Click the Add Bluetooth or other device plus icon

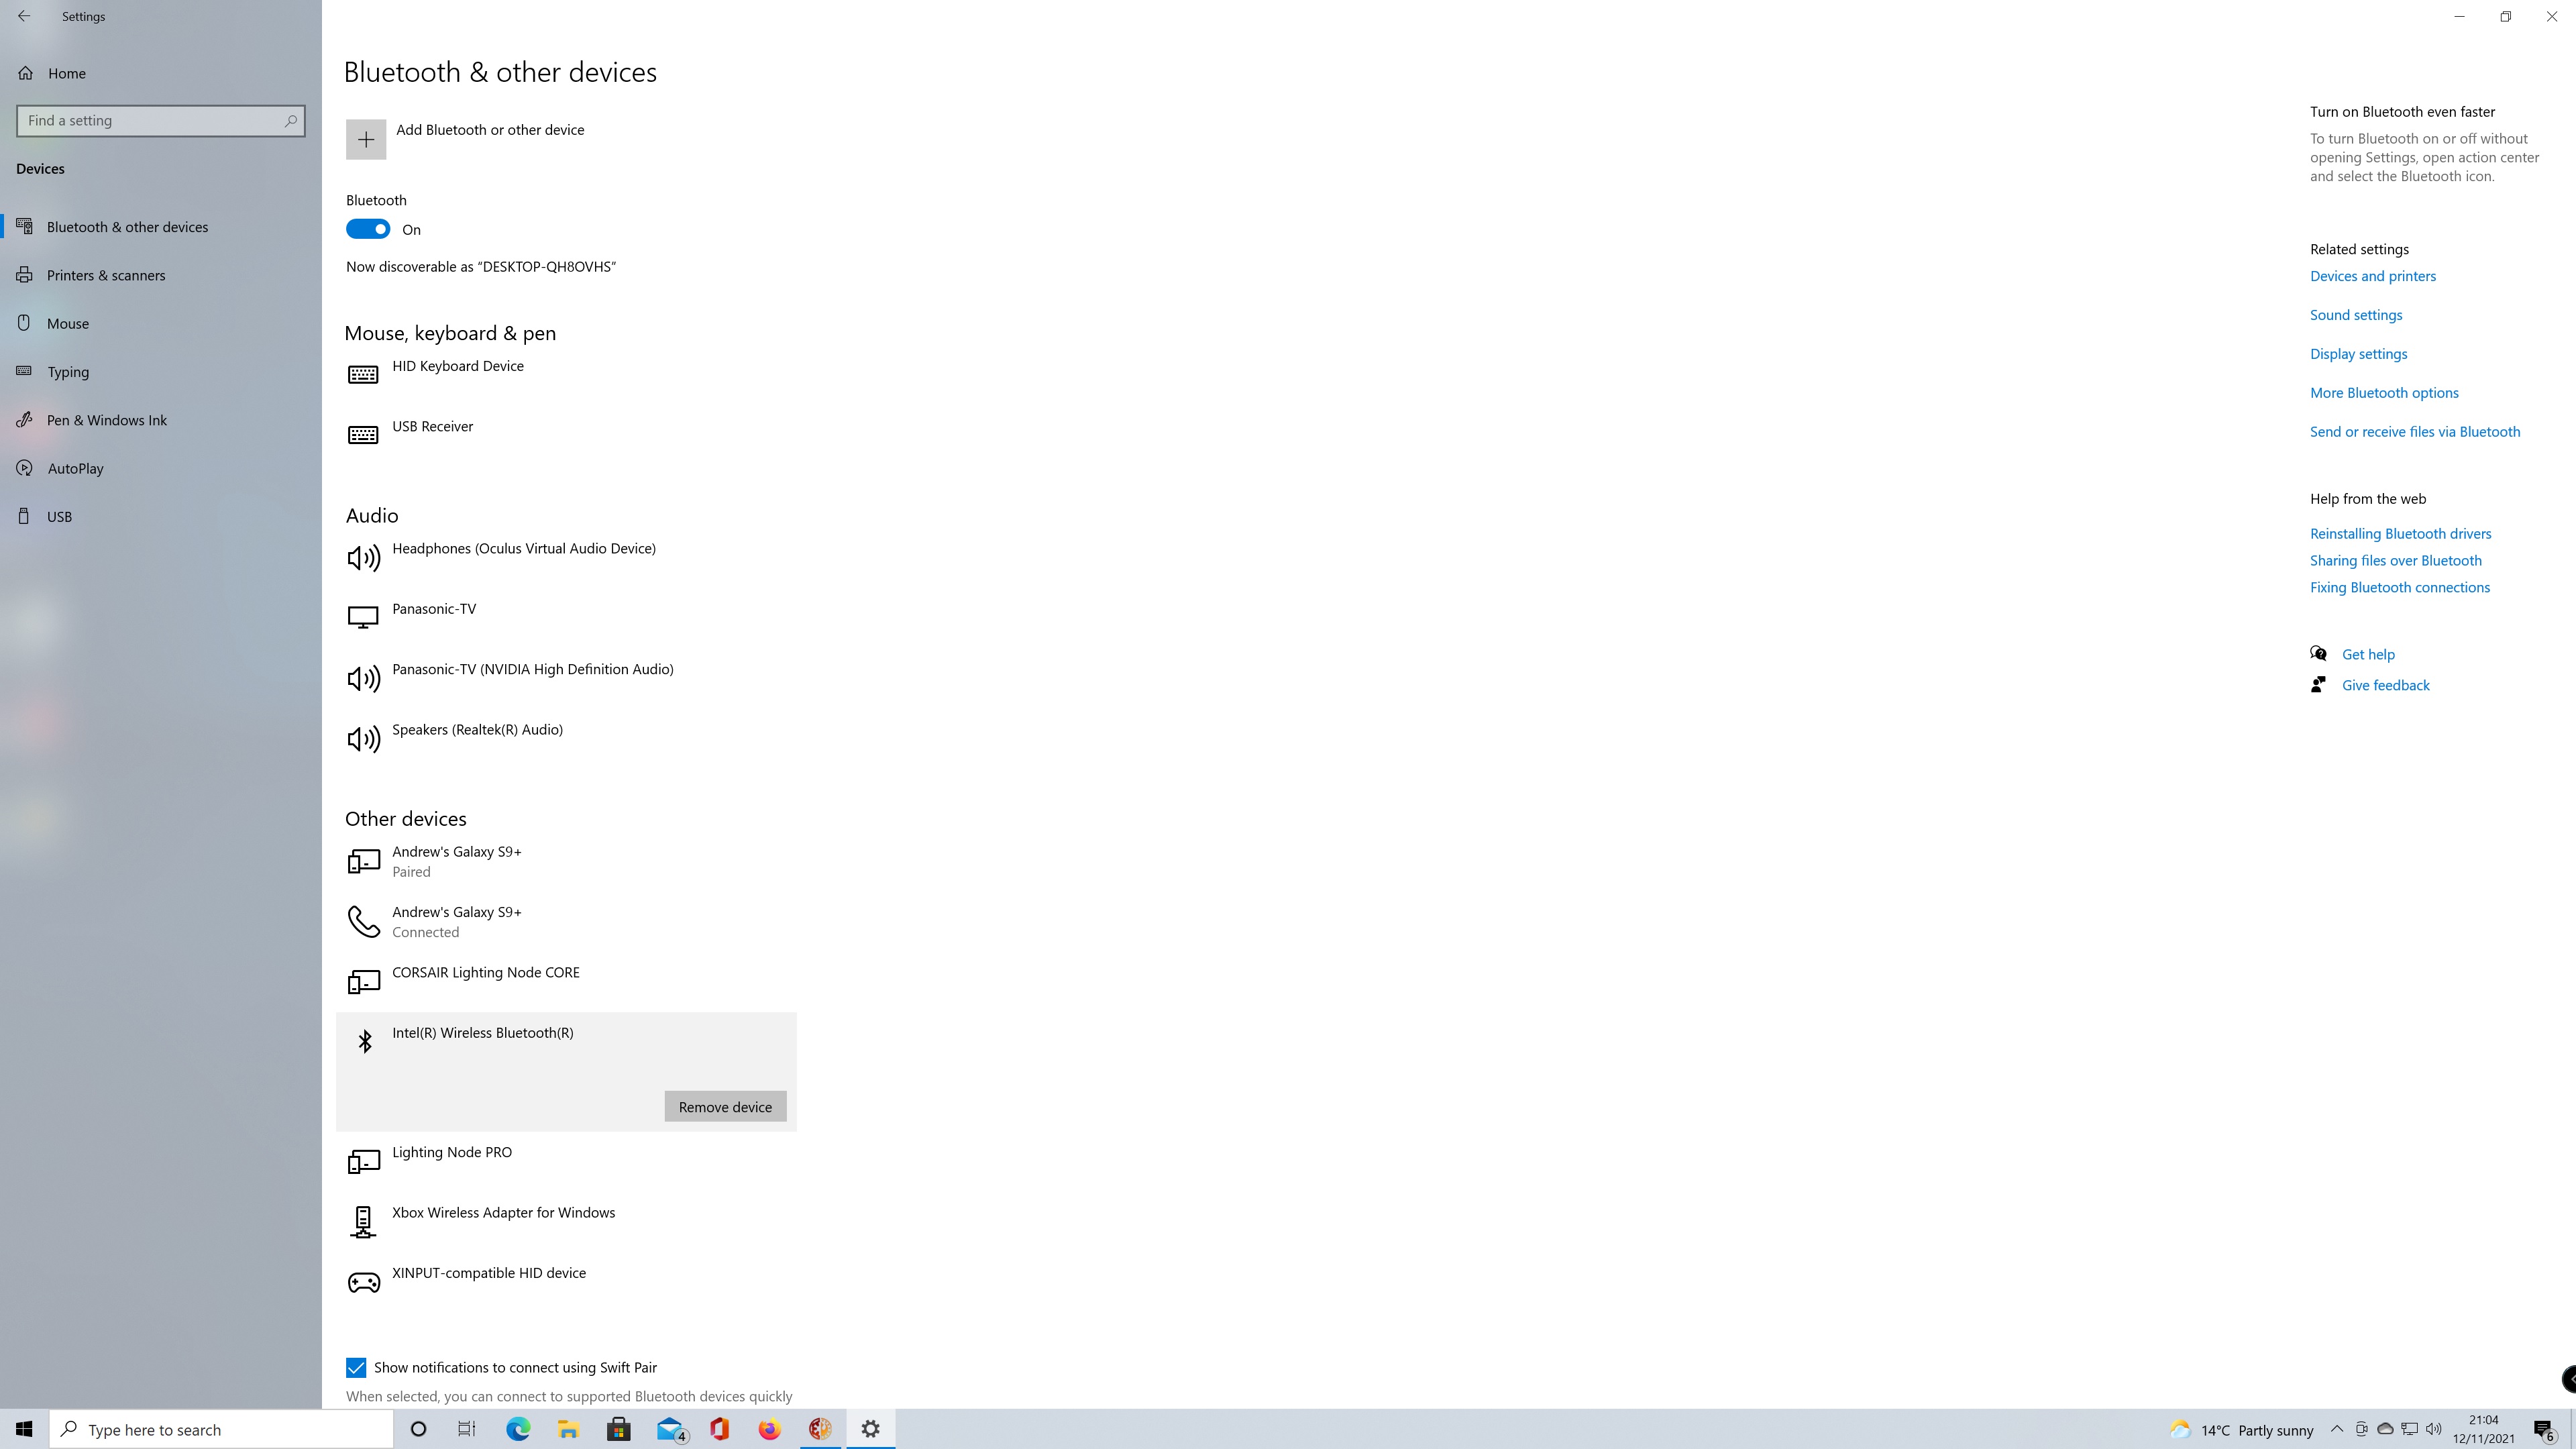[x=366, y=139]
